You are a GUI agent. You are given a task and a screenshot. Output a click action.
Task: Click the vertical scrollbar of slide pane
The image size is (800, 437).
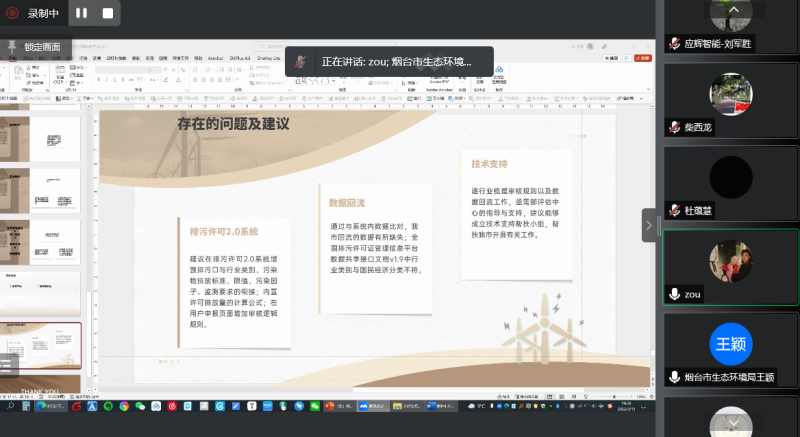[652, 245]
